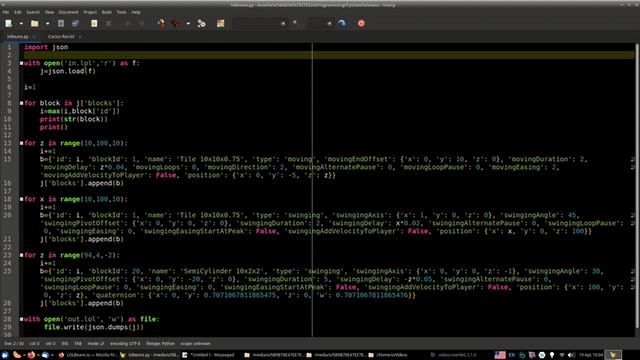Open the File menu
This screenshot has width=640, height=360.
(x=6, y=12)
